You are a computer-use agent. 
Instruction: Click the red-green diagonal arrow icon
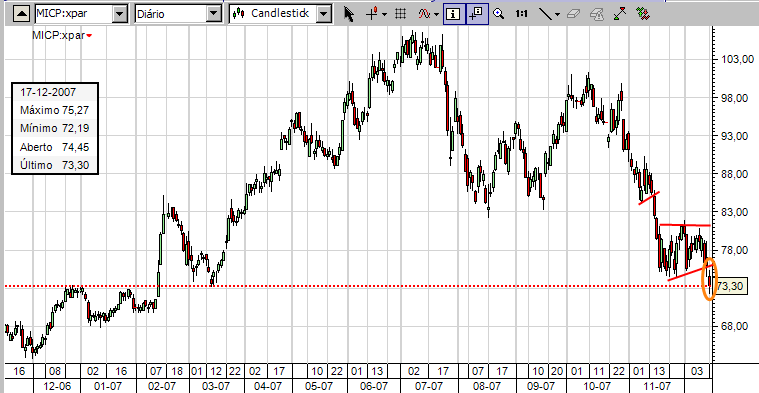coord(620,14)
